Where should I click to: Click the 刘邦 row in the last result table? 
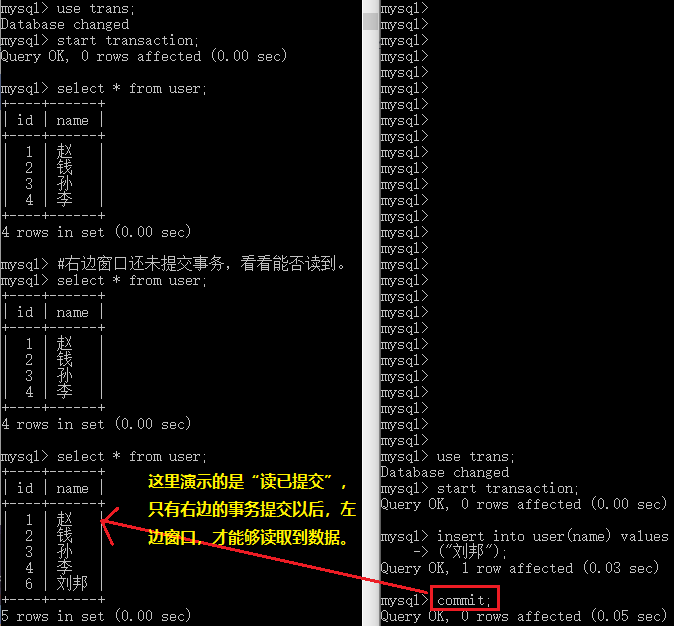[53, 583]
